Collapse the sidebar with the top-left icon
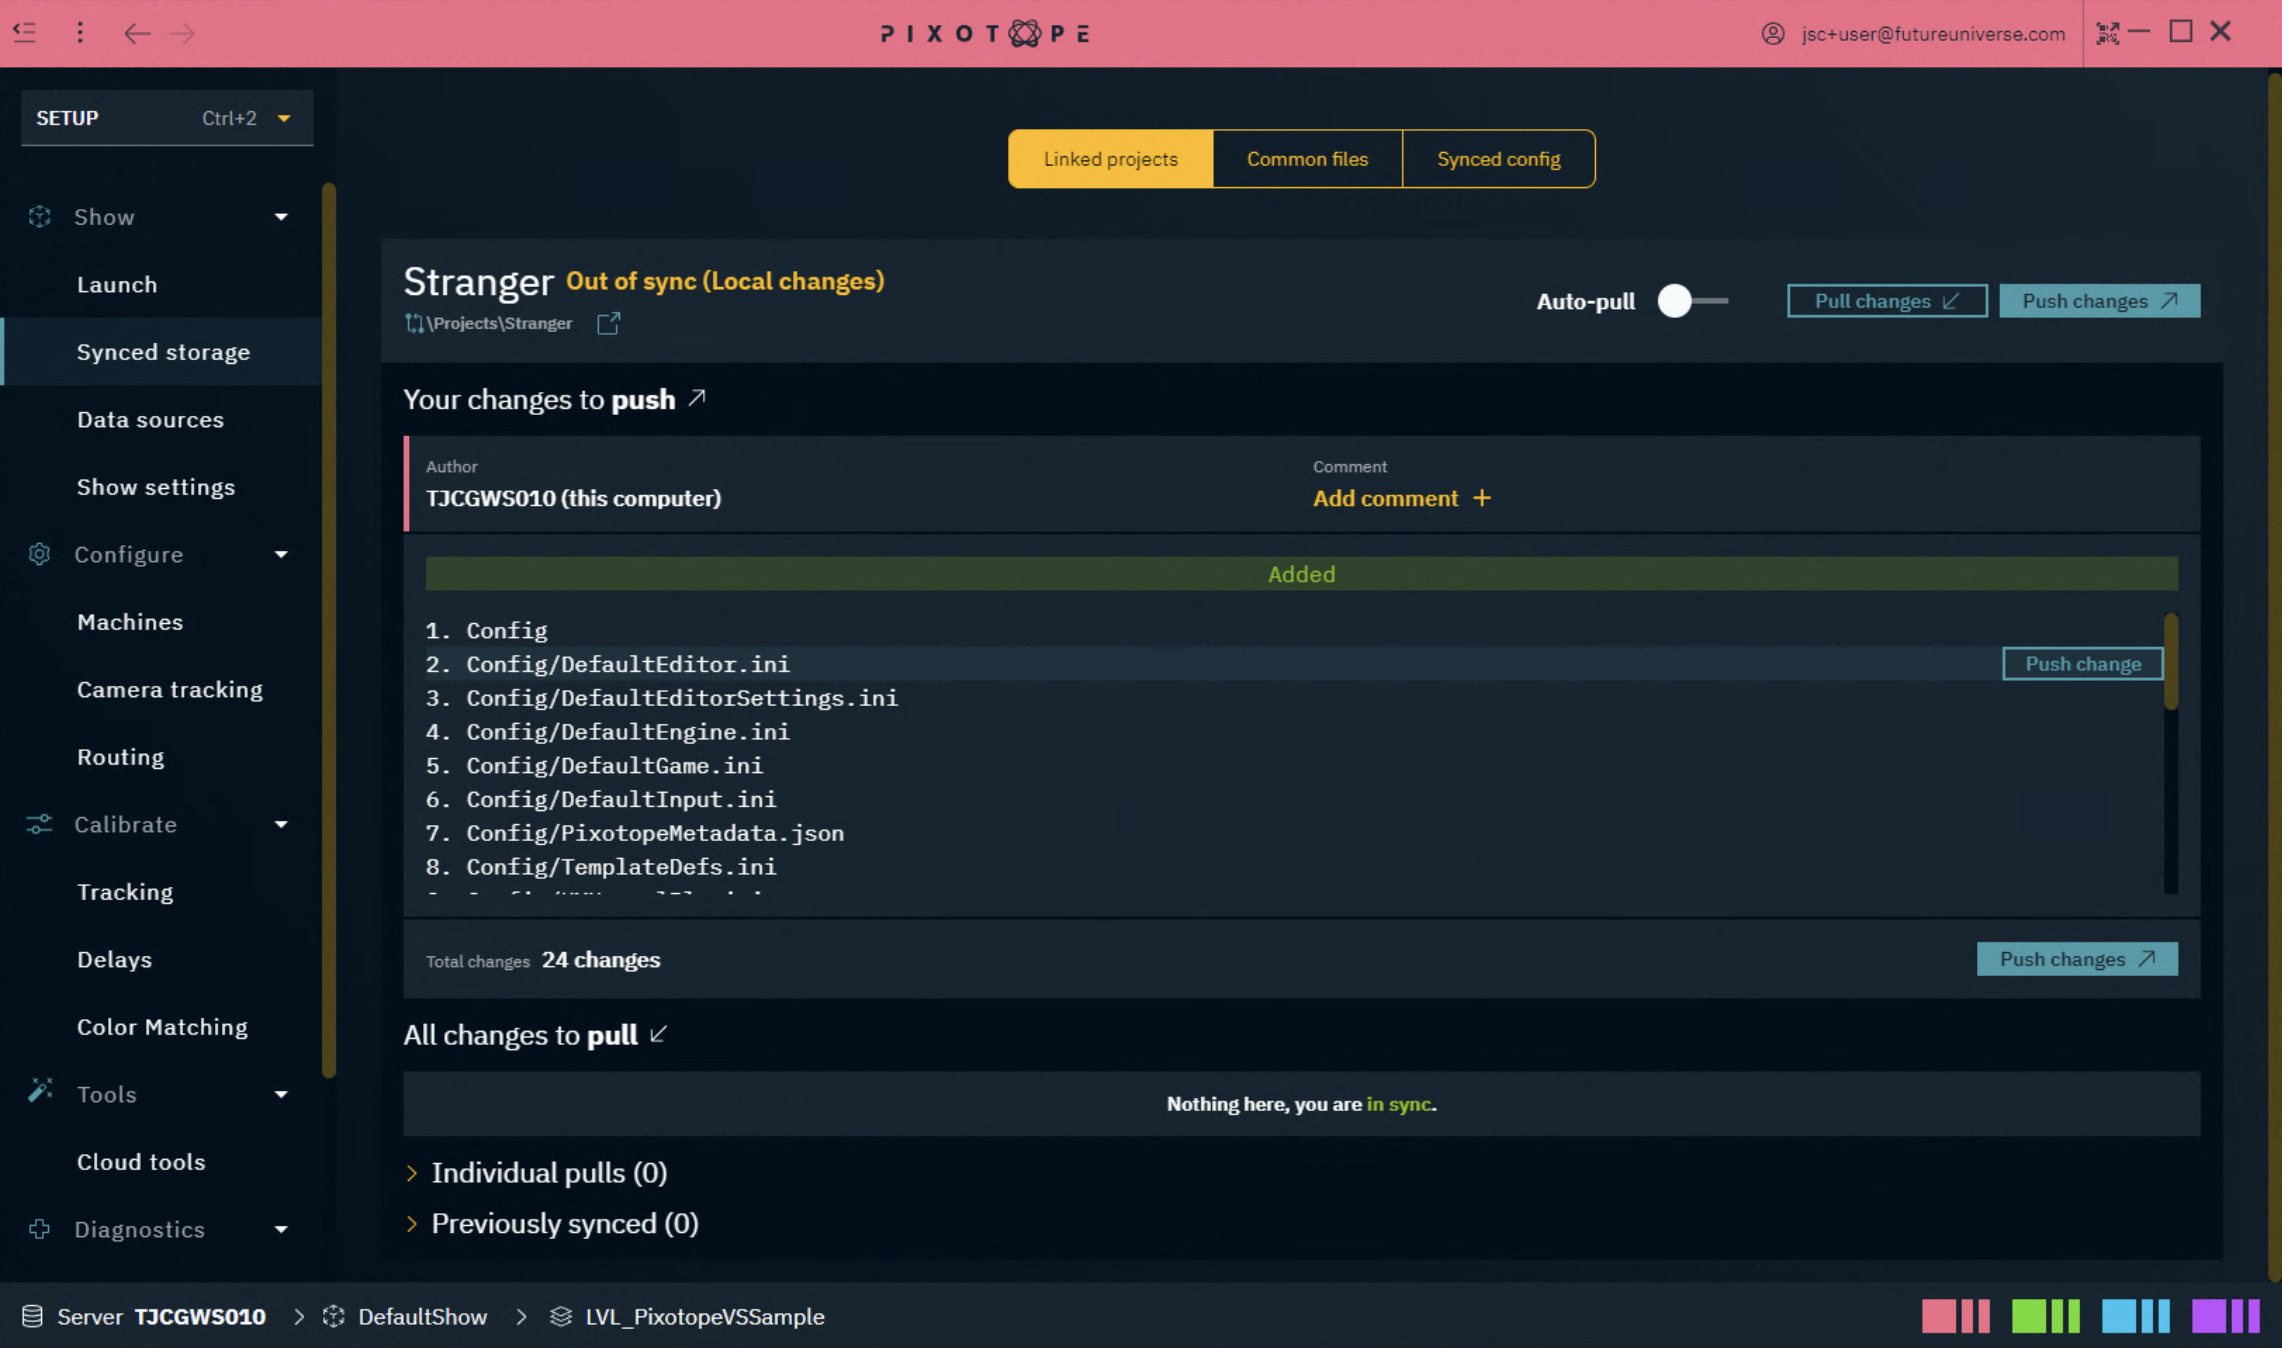Viewport: 2282px width, 1348px height. pyautogui.click(x=25, y=33)
